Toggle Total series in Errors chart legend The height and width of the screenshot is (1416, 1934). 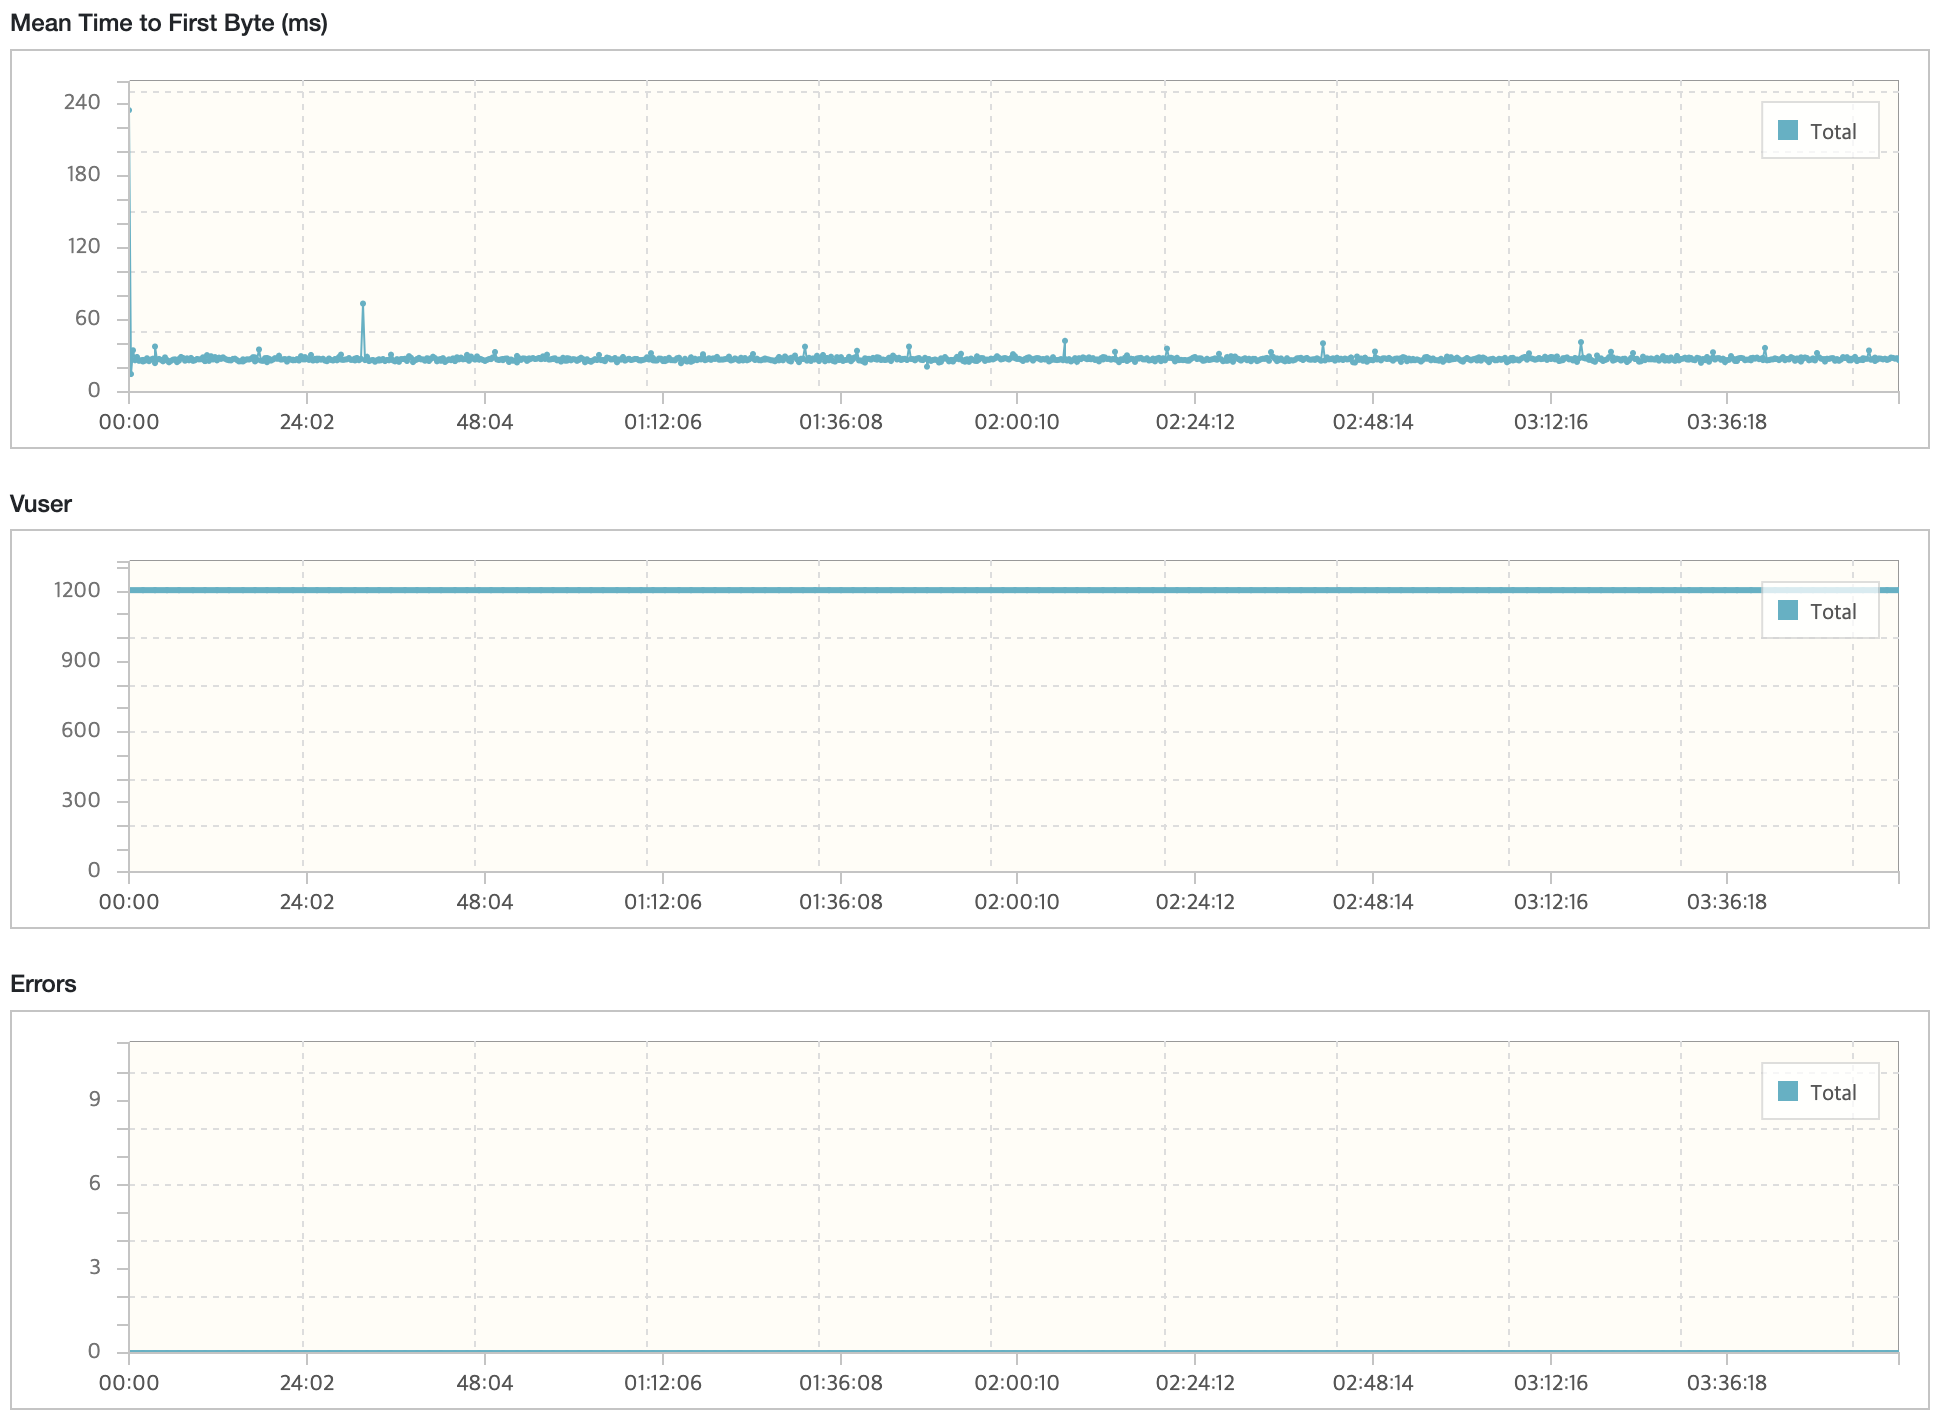point(1818,1092)
